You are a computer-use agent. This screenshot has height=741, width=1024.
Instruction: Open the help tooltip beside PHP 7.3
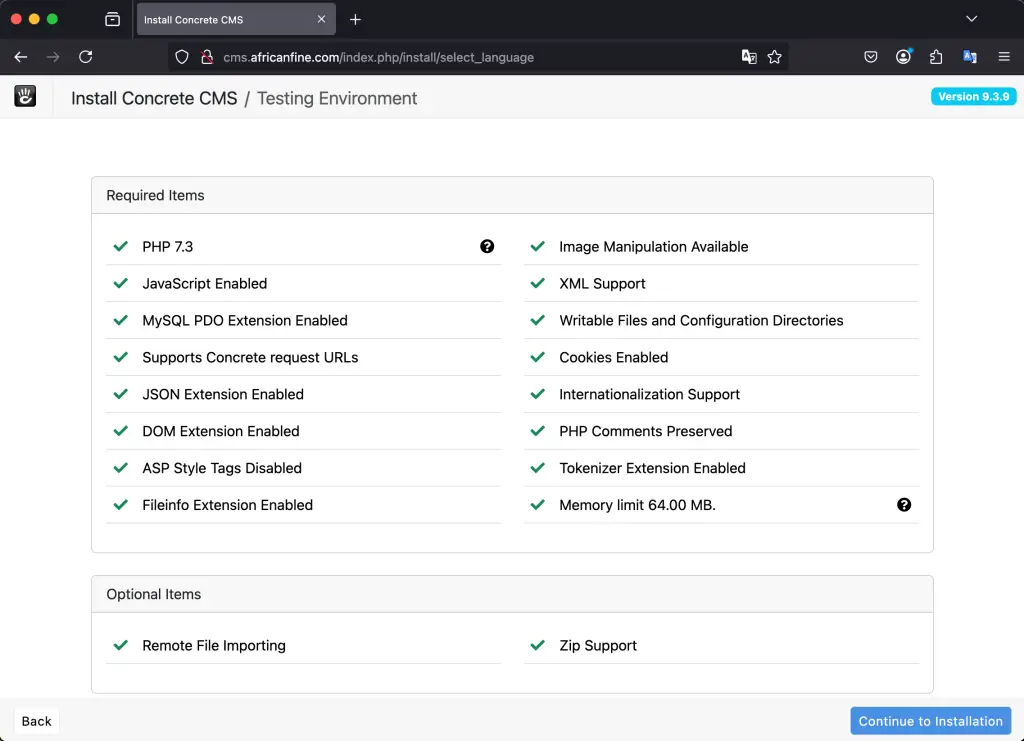(487, 246)
